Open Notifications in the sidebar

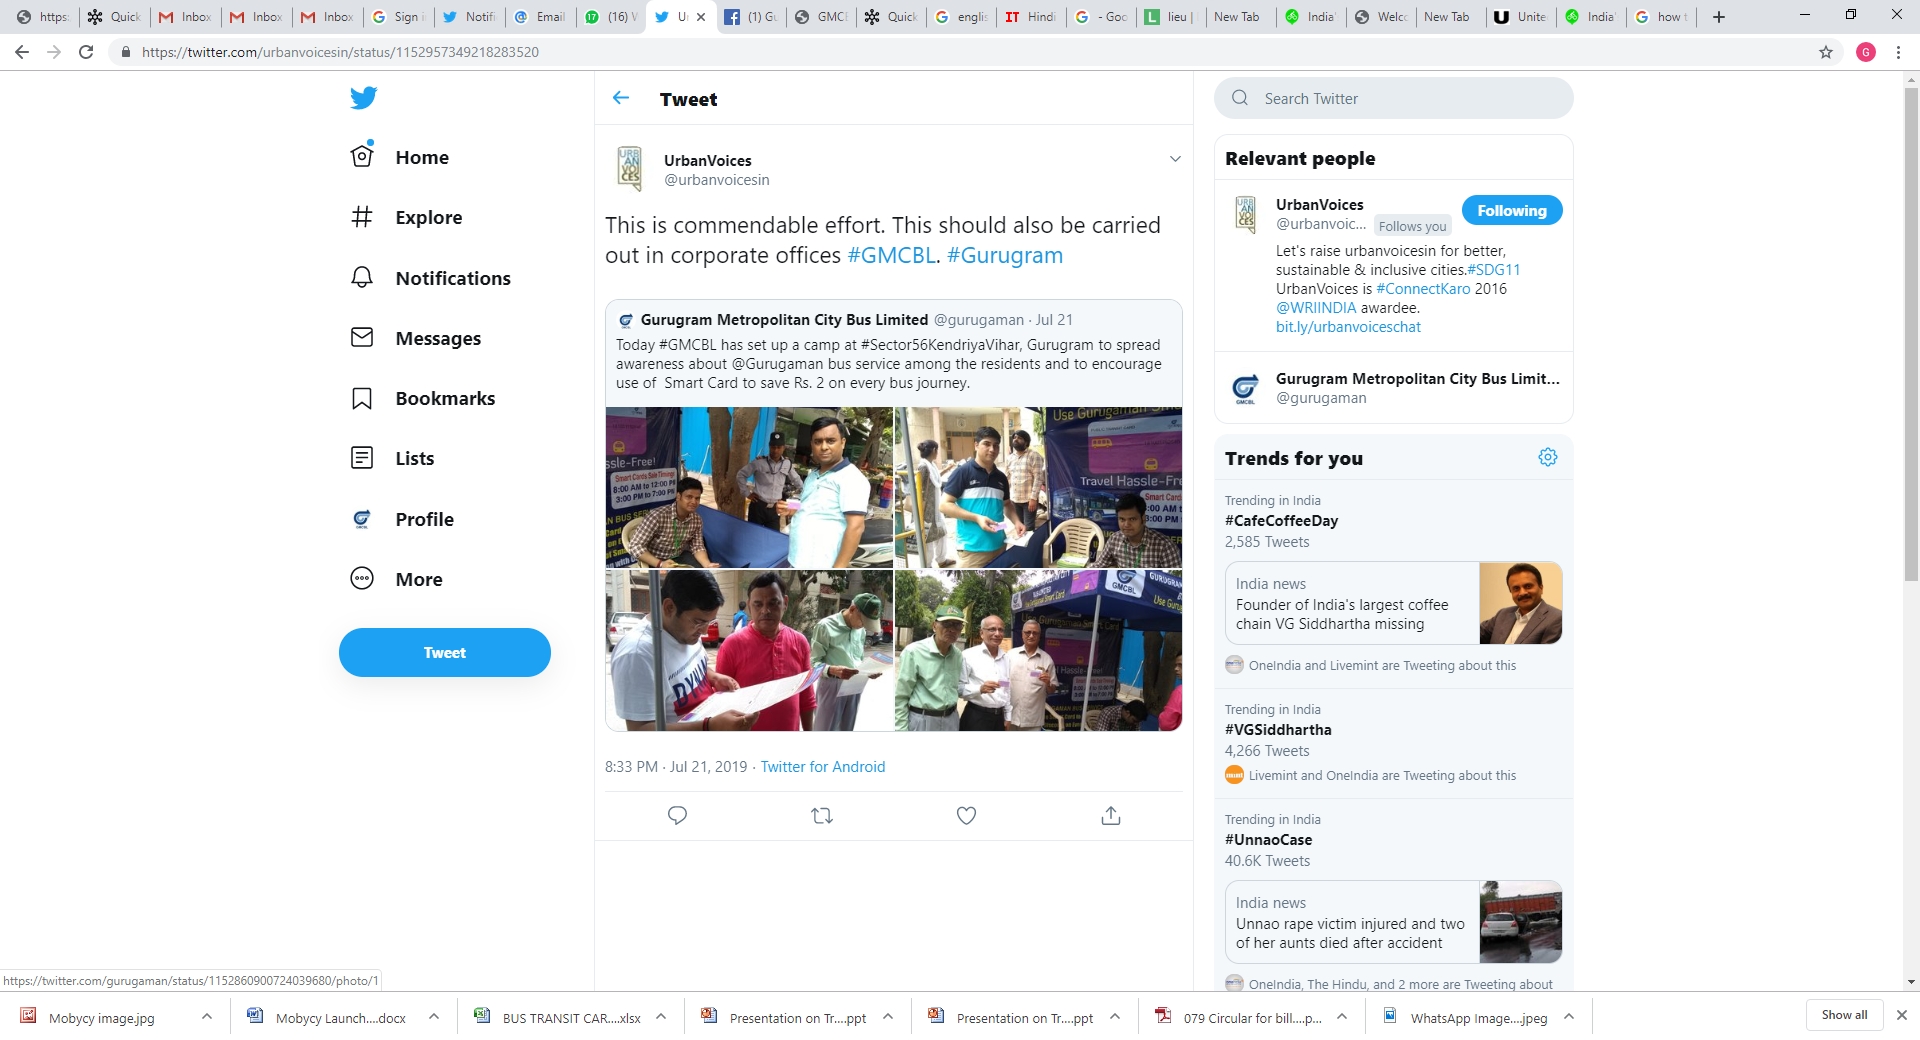pos(452,278)
